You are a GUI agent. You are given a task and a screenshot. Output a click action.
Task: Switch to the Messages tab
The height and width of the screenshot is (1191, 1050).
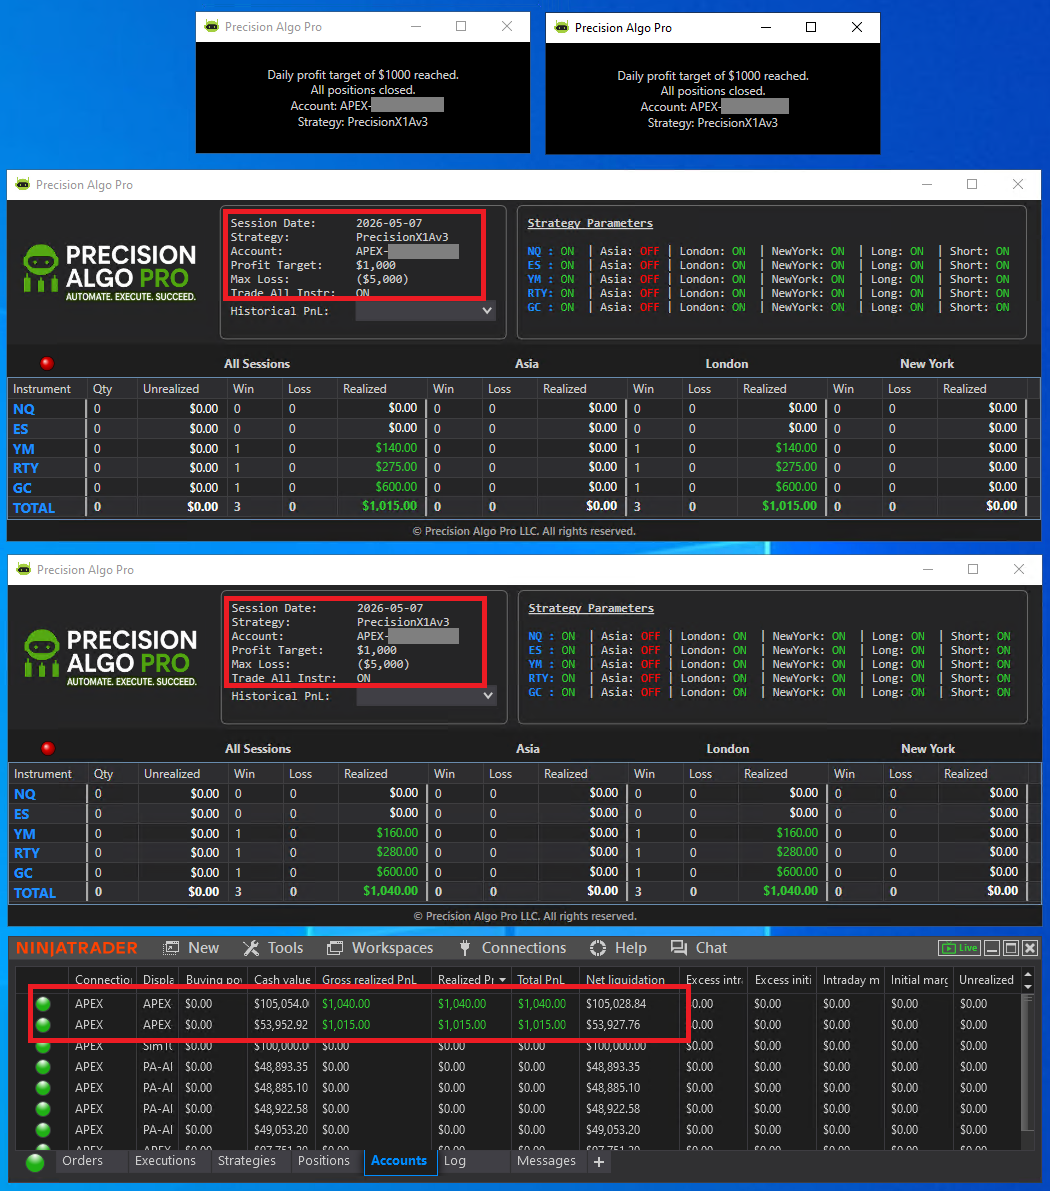(x=546, y=1161)
